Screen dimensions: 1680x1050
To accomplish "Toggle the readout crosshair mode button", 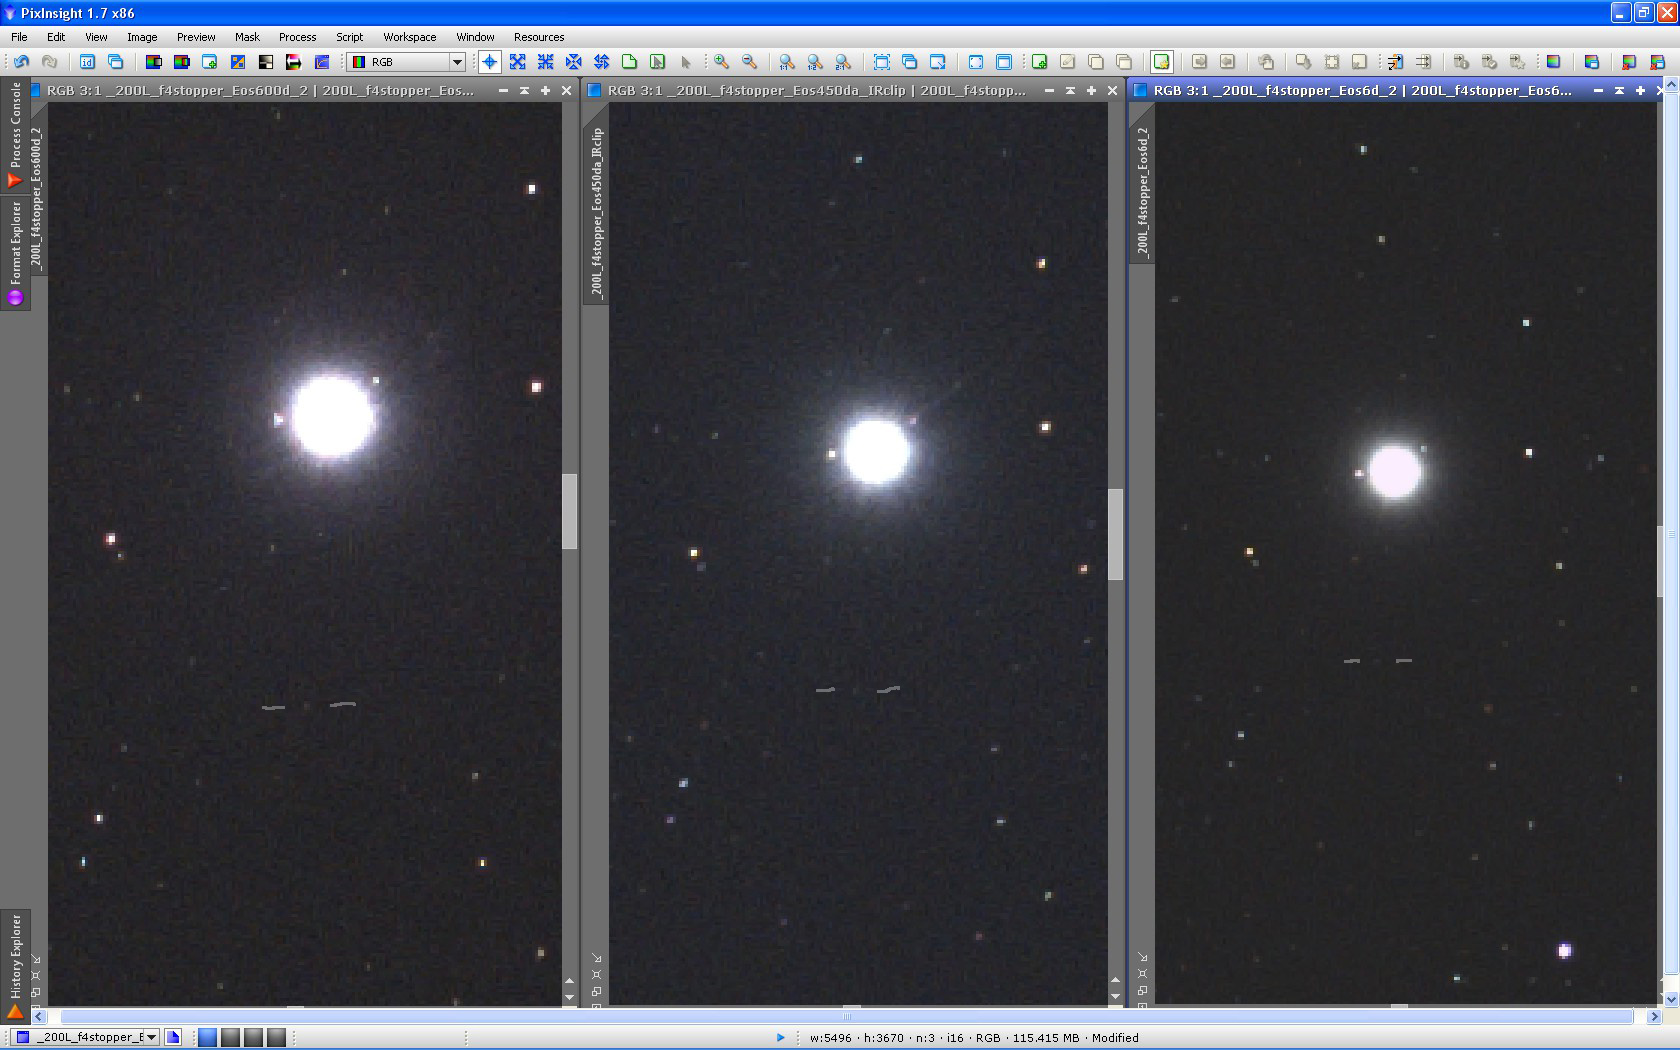I will (x=489, y=62).
